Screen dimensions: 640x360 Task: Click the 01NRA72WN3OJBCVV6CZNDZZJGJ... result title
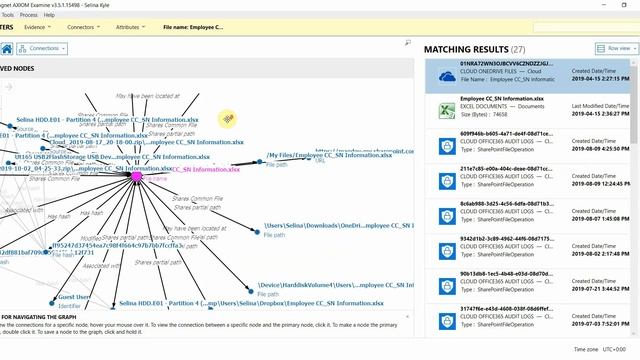(x=507, y=64)
